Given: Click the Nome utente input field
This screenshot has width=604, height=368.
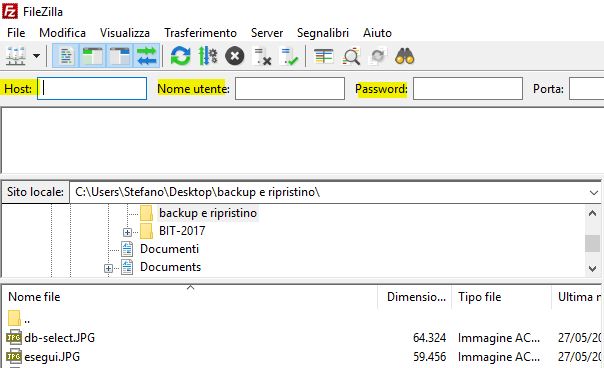Looking at the screenshot, I should pyautogui.click(x=290, y=89).
